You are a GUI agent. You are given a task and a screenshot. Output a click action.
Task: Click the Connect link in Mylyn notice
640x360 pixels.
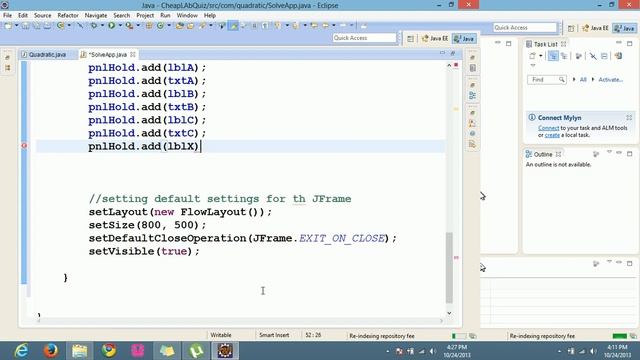549,128
